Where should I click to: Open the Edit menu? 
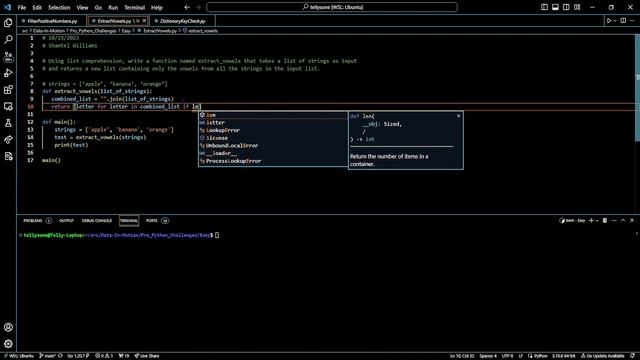[x=37, y=7]
